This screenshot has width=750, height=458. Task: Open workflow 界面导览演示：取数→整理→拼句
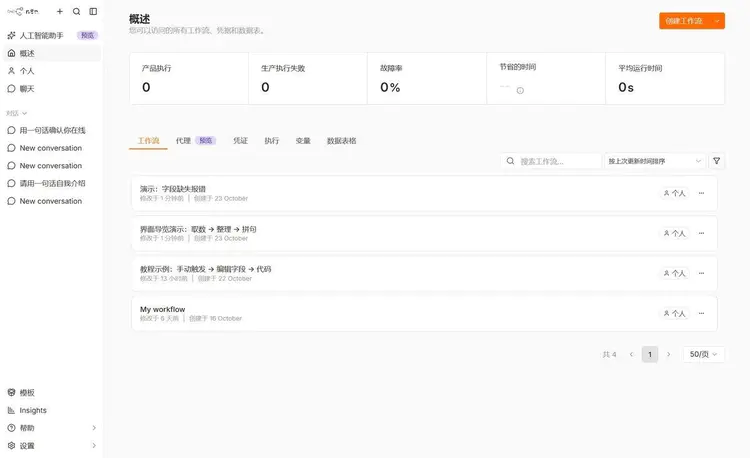(x=424, y=233)
